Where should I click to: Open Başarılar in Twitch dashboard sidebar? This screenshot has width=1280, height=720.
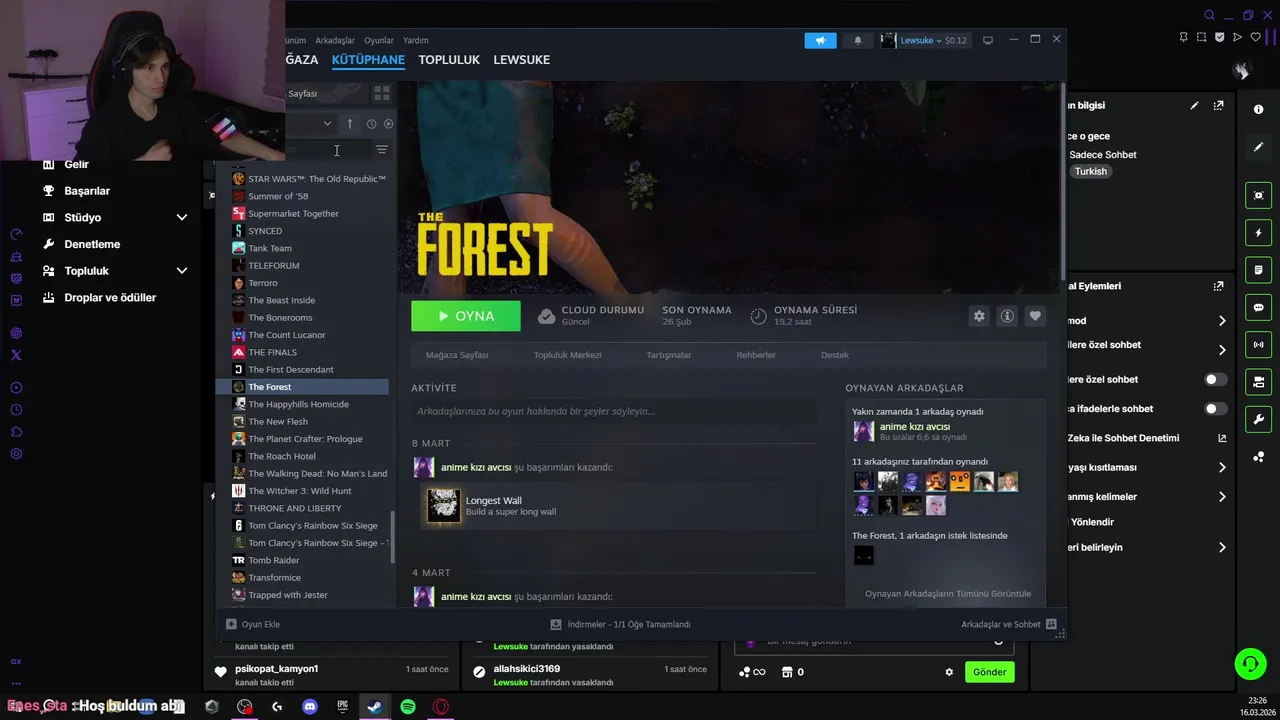pos(87,191)
